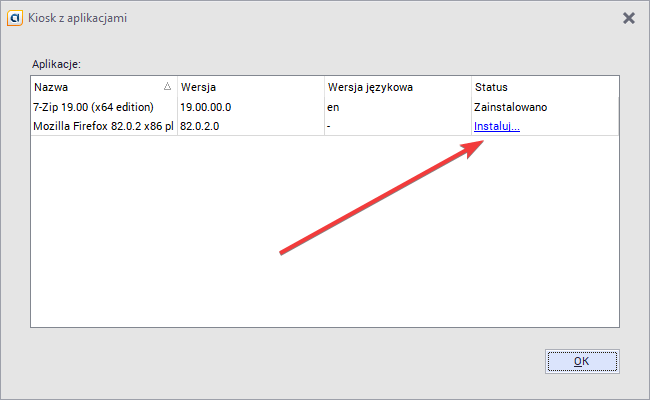
Task: Click the Wersja column header
Action: pyautogui.click(x=250, y=87)
